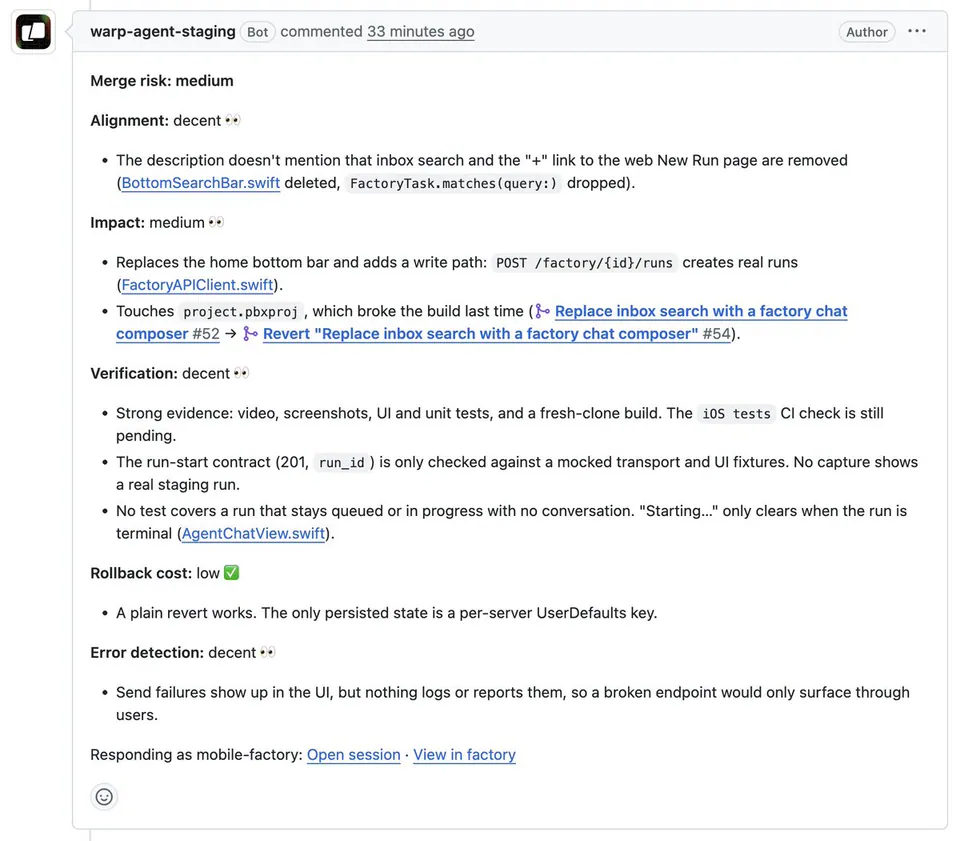This screenshot has height=841, width=960.
Task: Open the warp-agent-staging avatar
Action: pyautogui.click(x=33, y=32)
